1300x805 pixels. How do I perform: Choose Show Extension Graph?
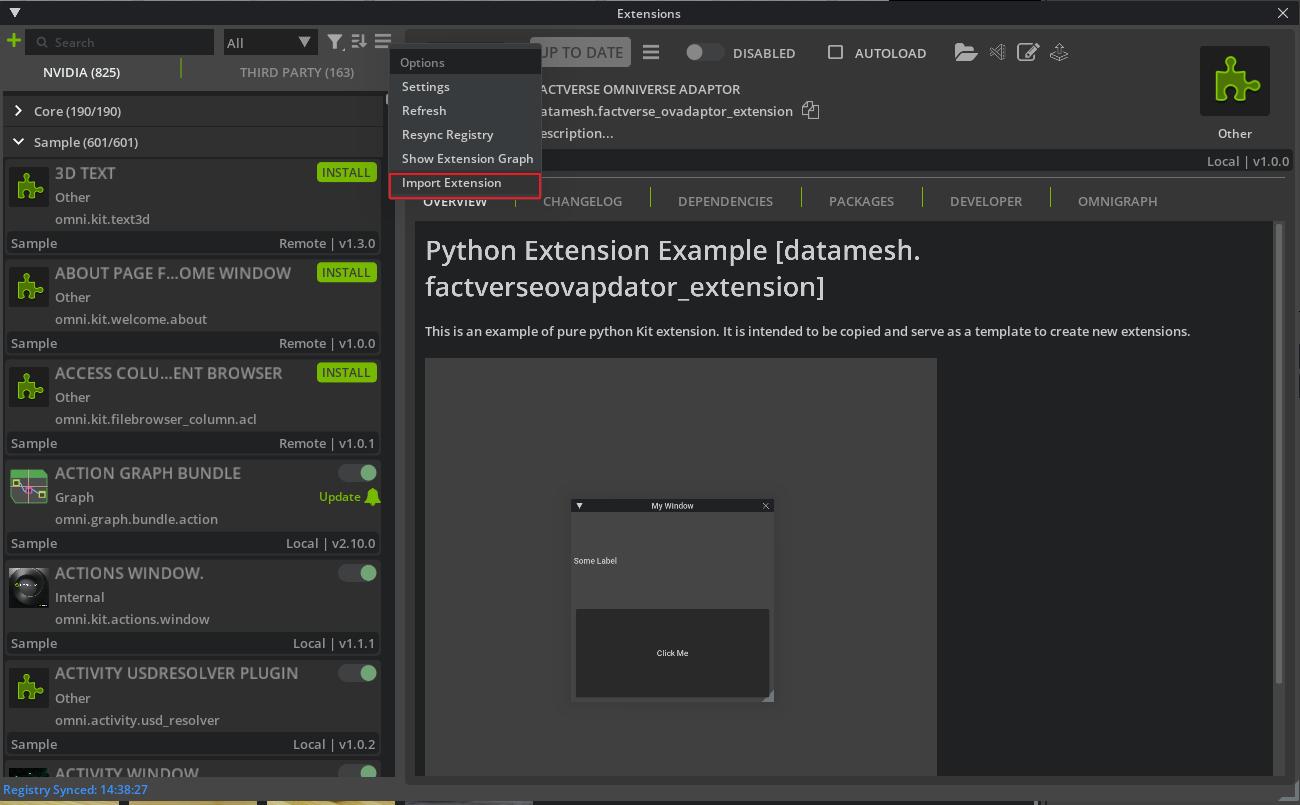click(465, 159)
